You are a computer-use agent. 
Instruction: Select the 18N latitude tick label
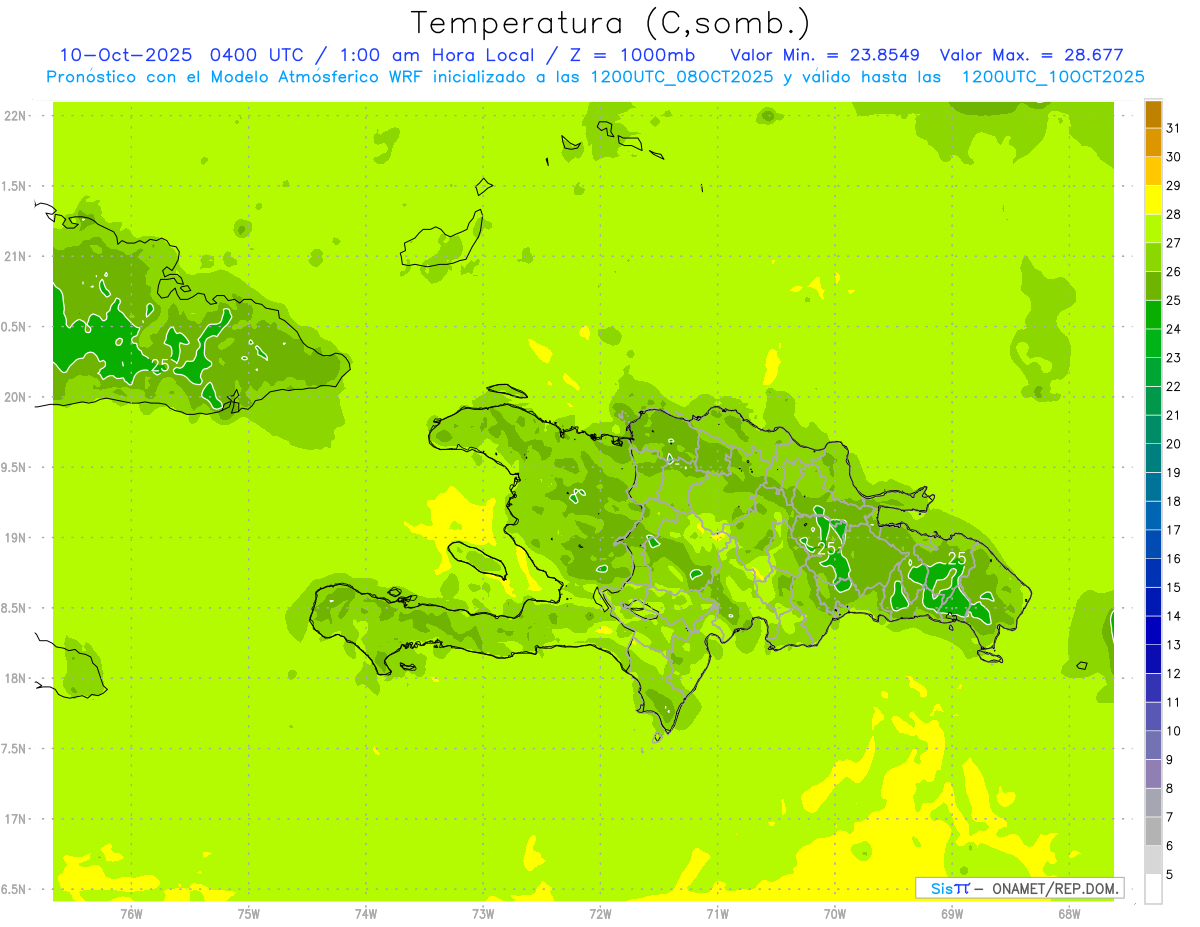(x=15, y=679)
